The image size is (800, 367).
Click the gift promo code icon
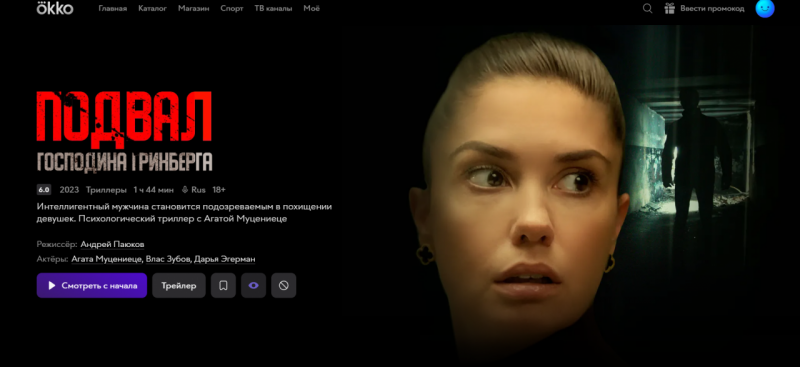point(669,8)
